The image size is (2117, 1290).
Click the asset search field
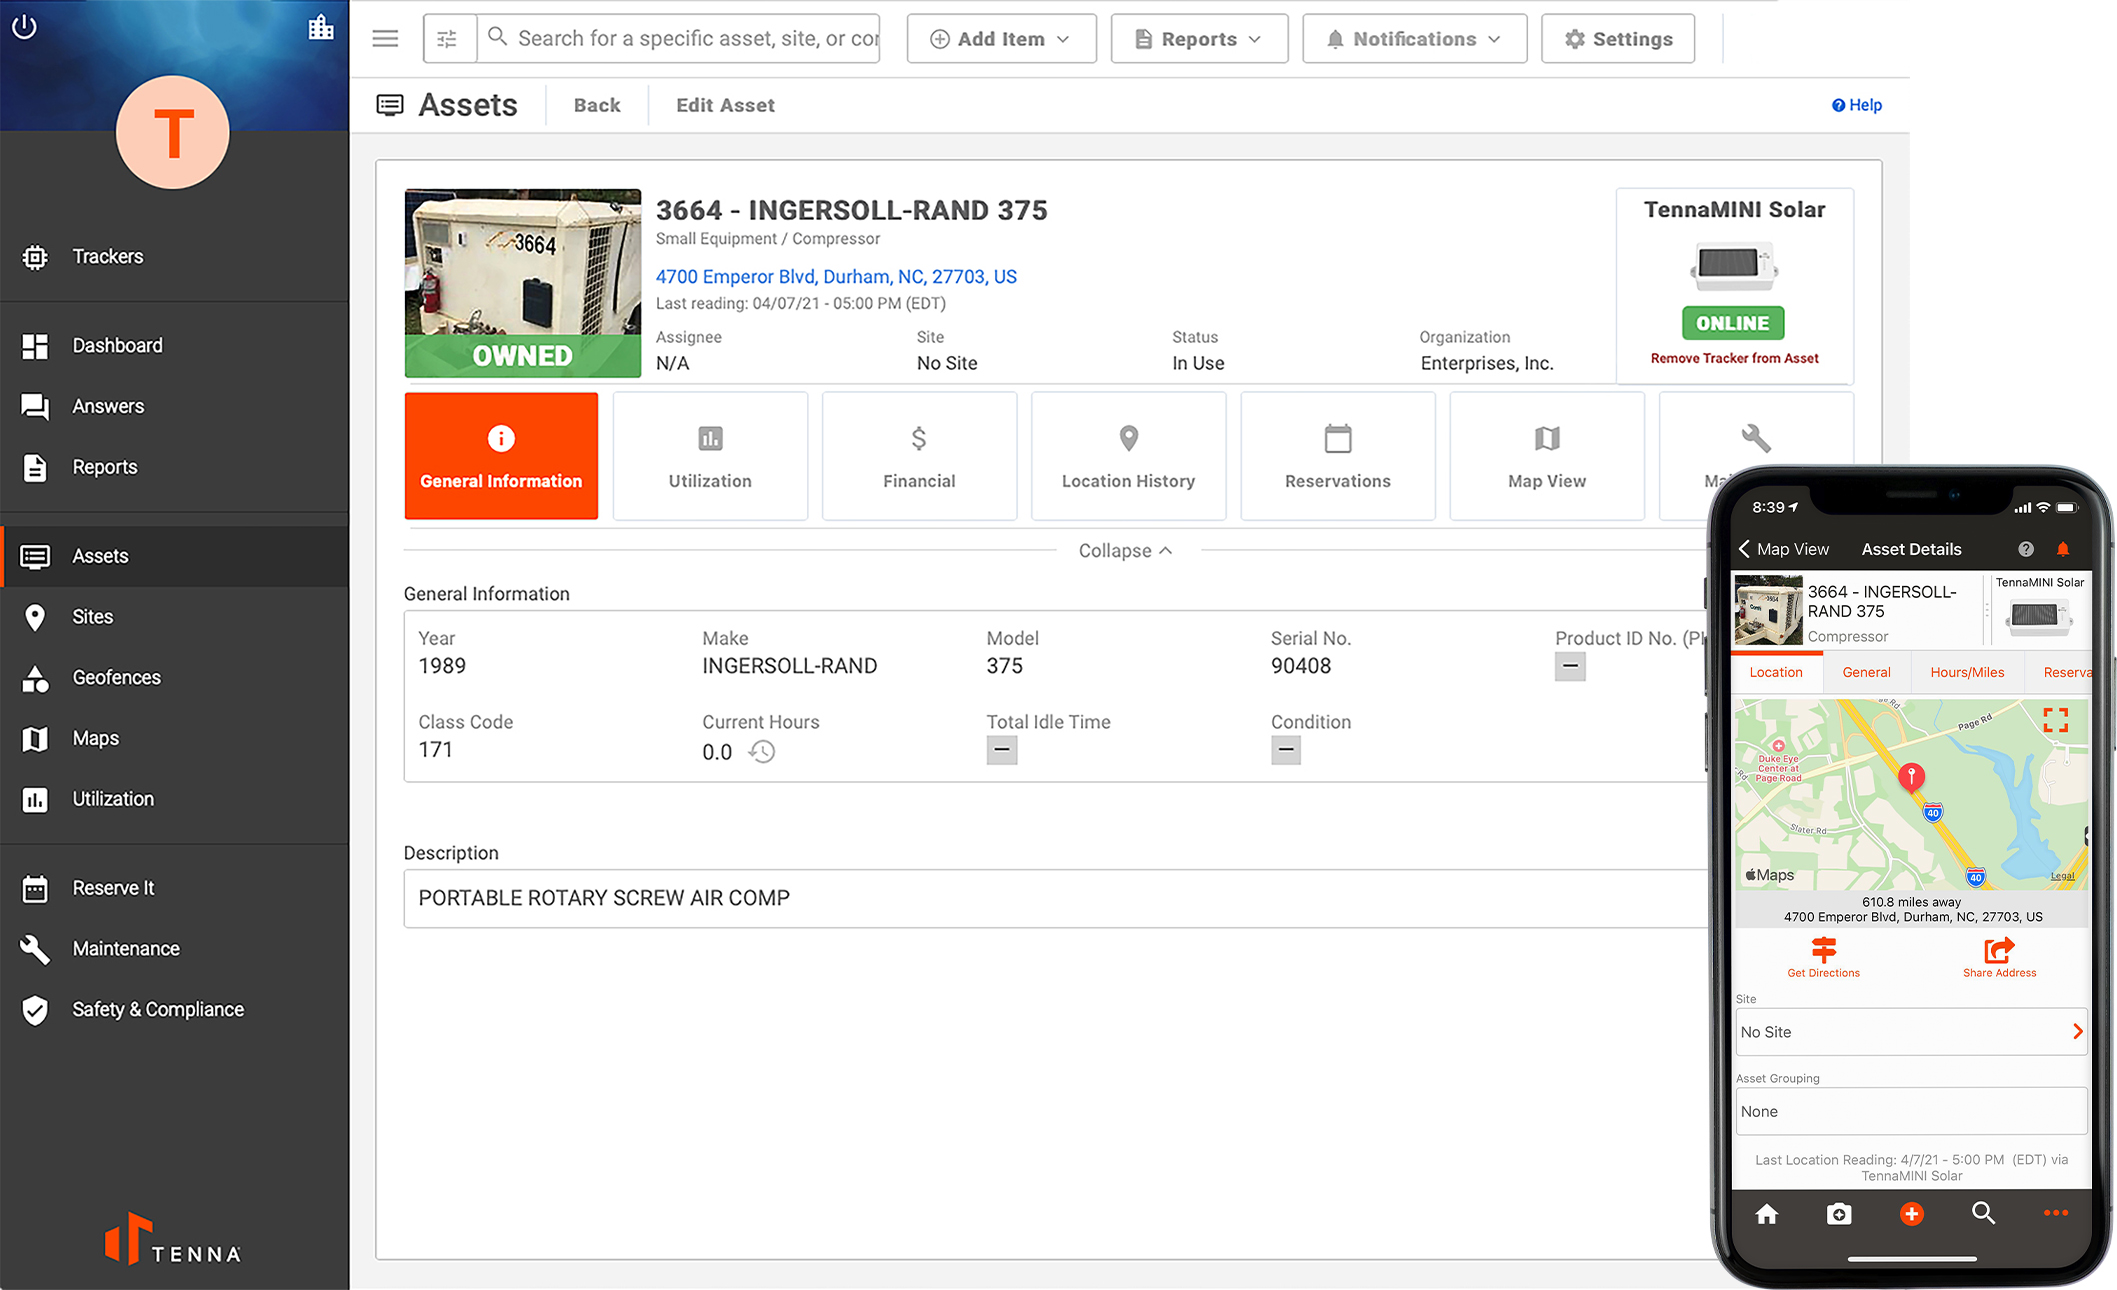pos(679,39)
